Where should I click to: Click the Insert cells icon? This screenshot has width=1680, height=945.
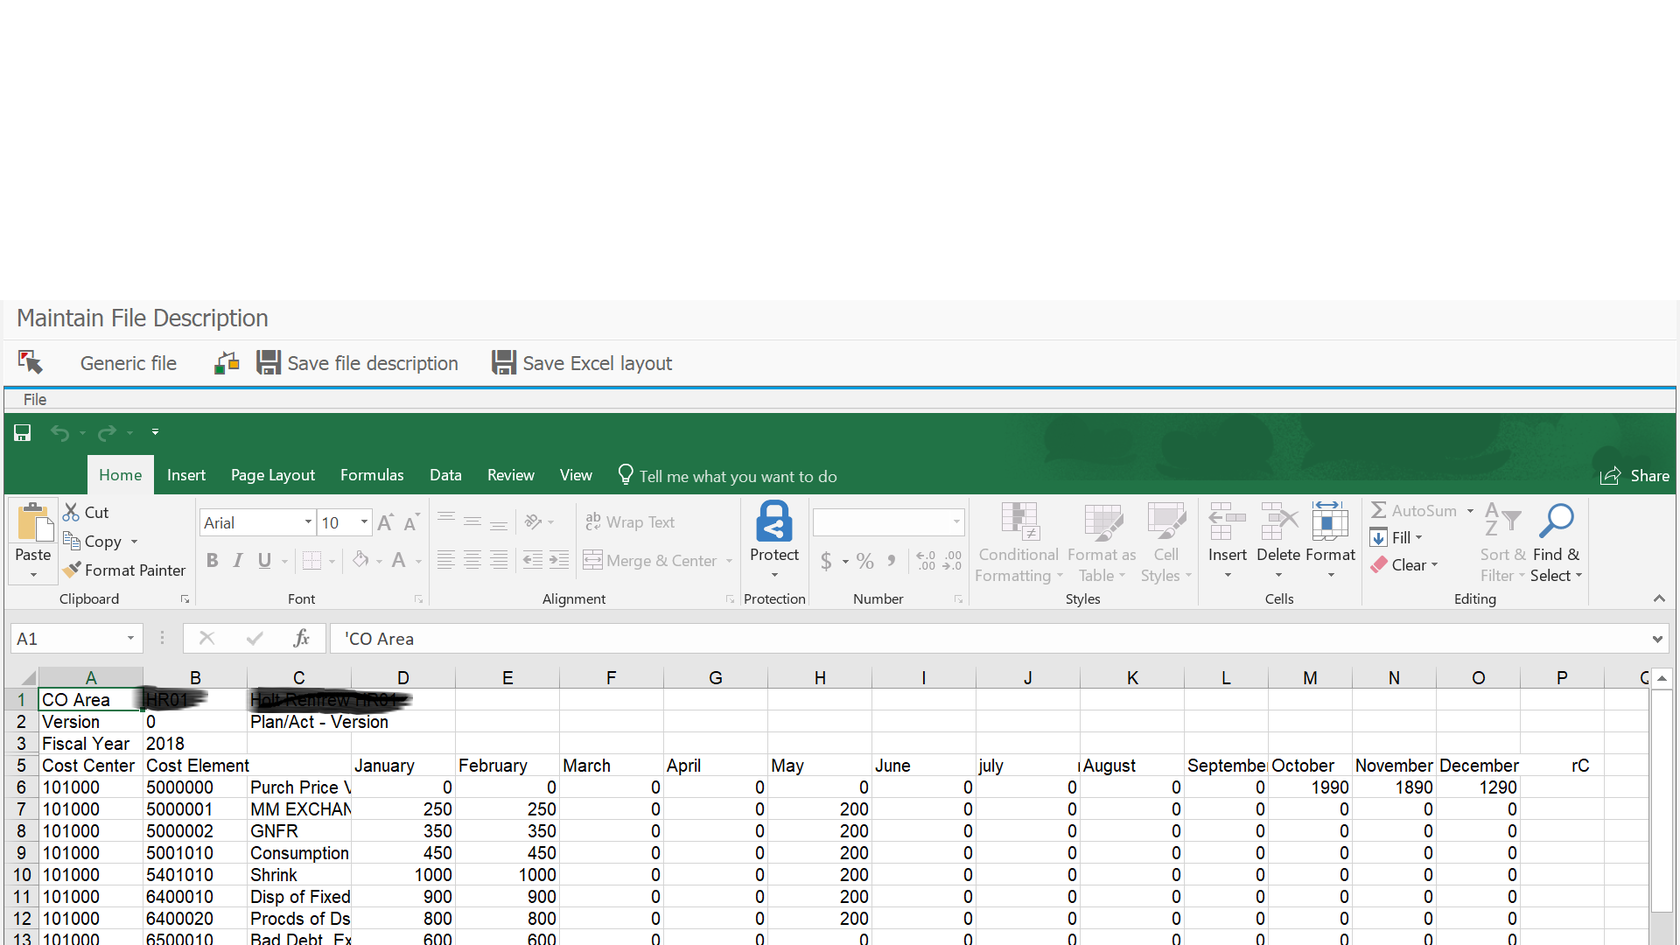(1227, 522)
